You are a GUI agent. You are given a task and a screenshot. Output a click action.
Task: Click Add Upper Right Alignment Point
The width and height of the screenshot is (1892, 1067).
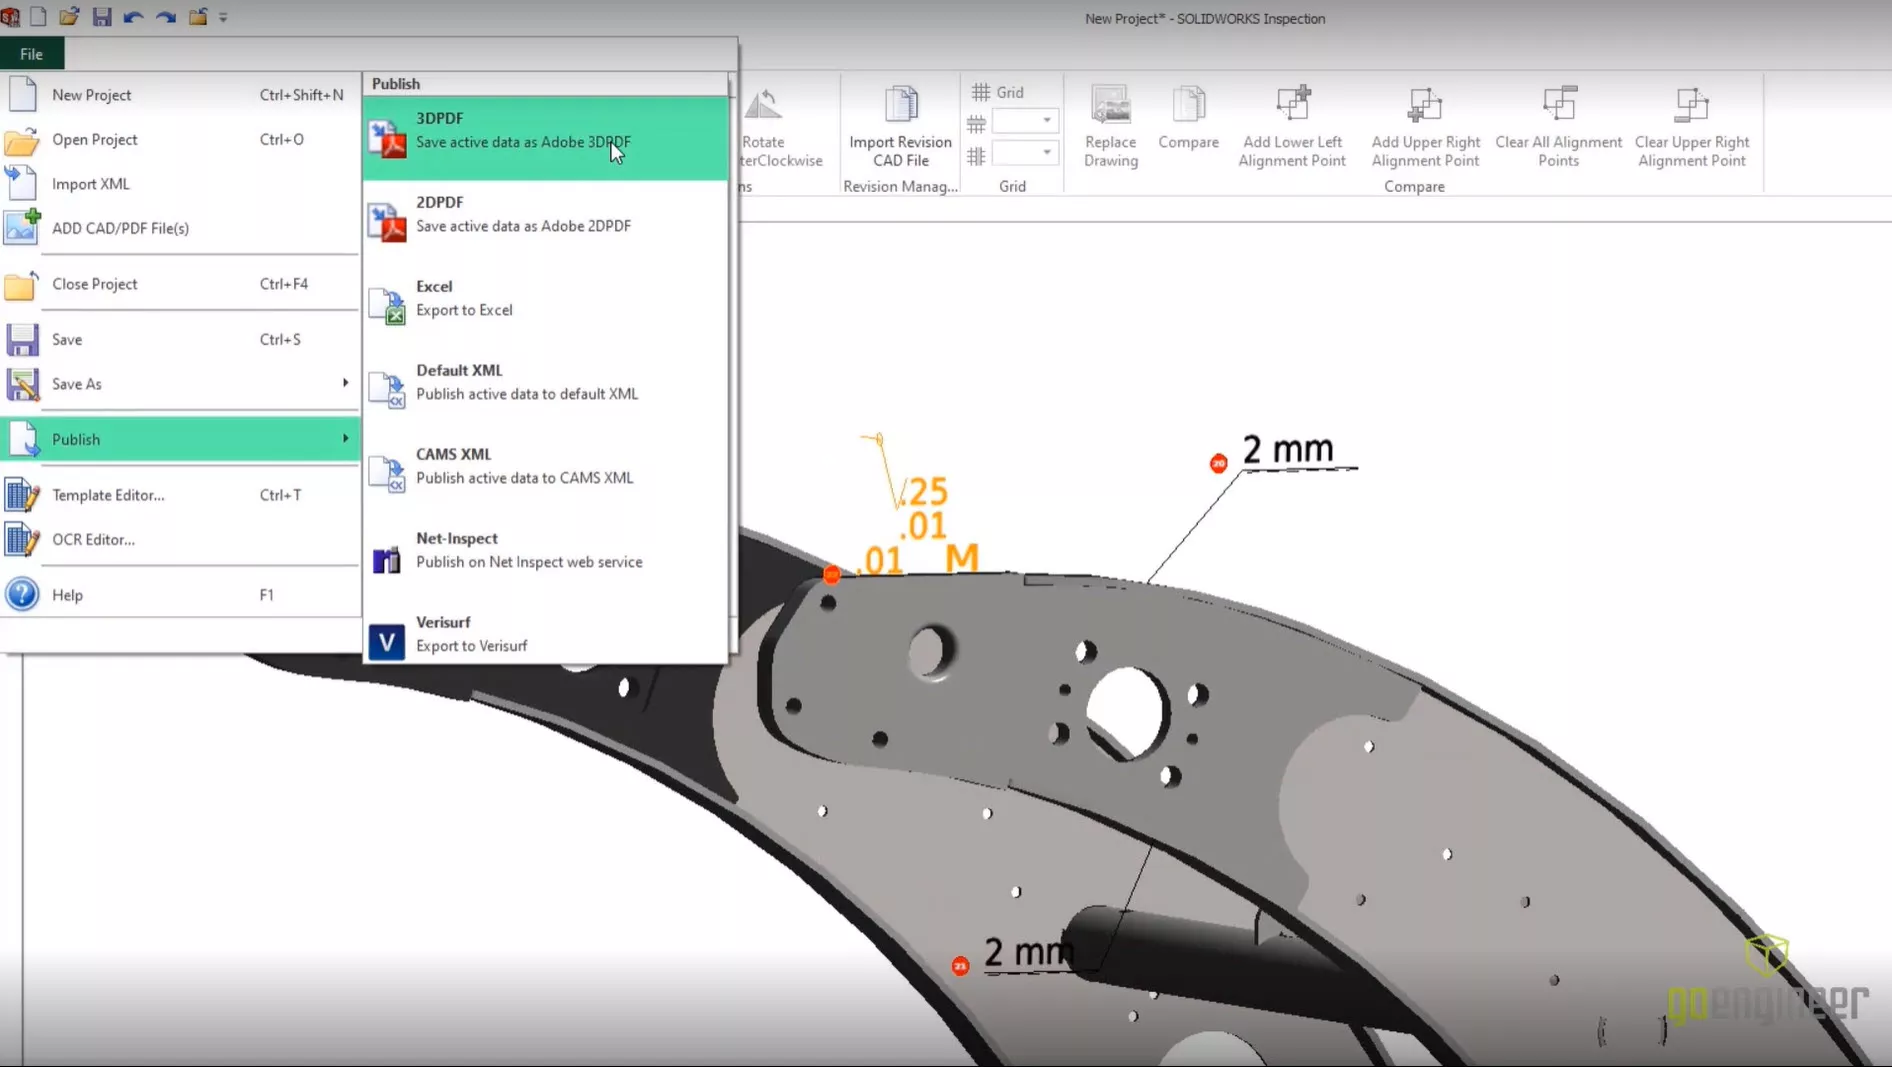click(1425, 127)
